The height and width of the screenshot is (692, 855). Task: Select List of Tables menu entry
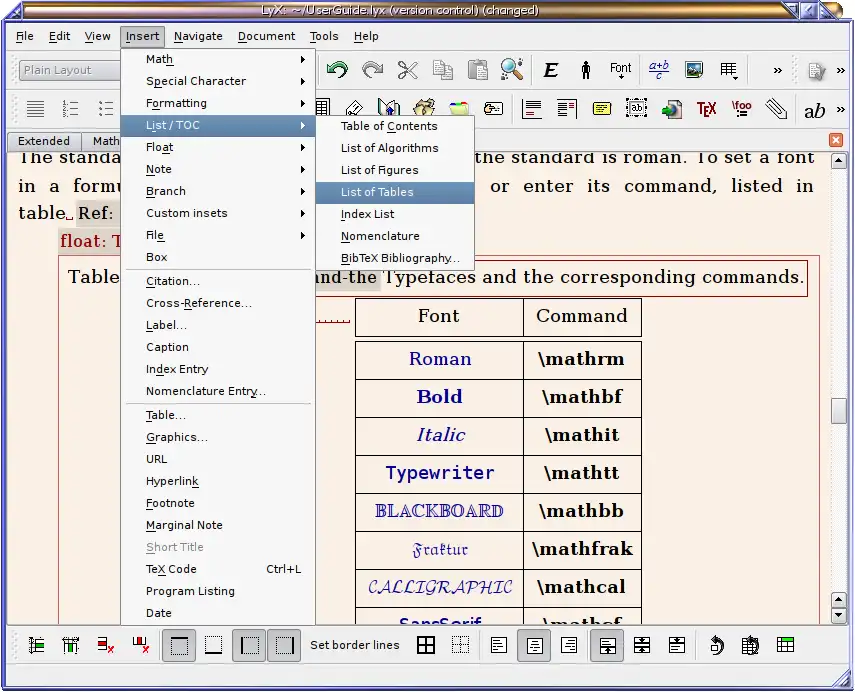(377, 192)
